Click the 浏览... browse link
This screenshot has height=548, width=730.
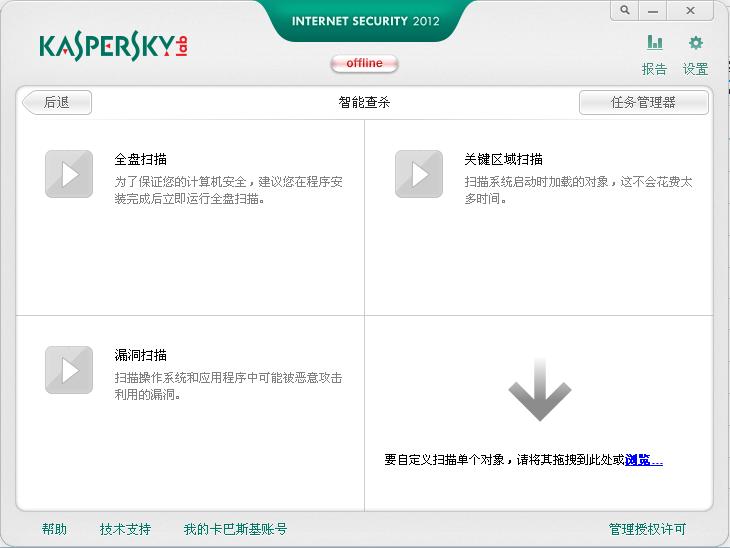pyautogui.click(x=643, y=460)
